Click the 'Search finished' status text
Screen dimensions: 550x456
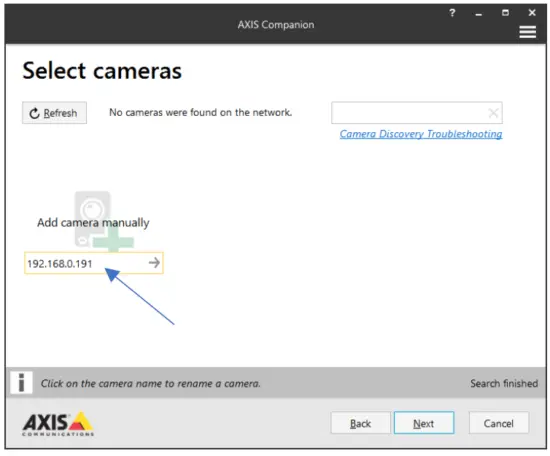click(x=504, y=383)
